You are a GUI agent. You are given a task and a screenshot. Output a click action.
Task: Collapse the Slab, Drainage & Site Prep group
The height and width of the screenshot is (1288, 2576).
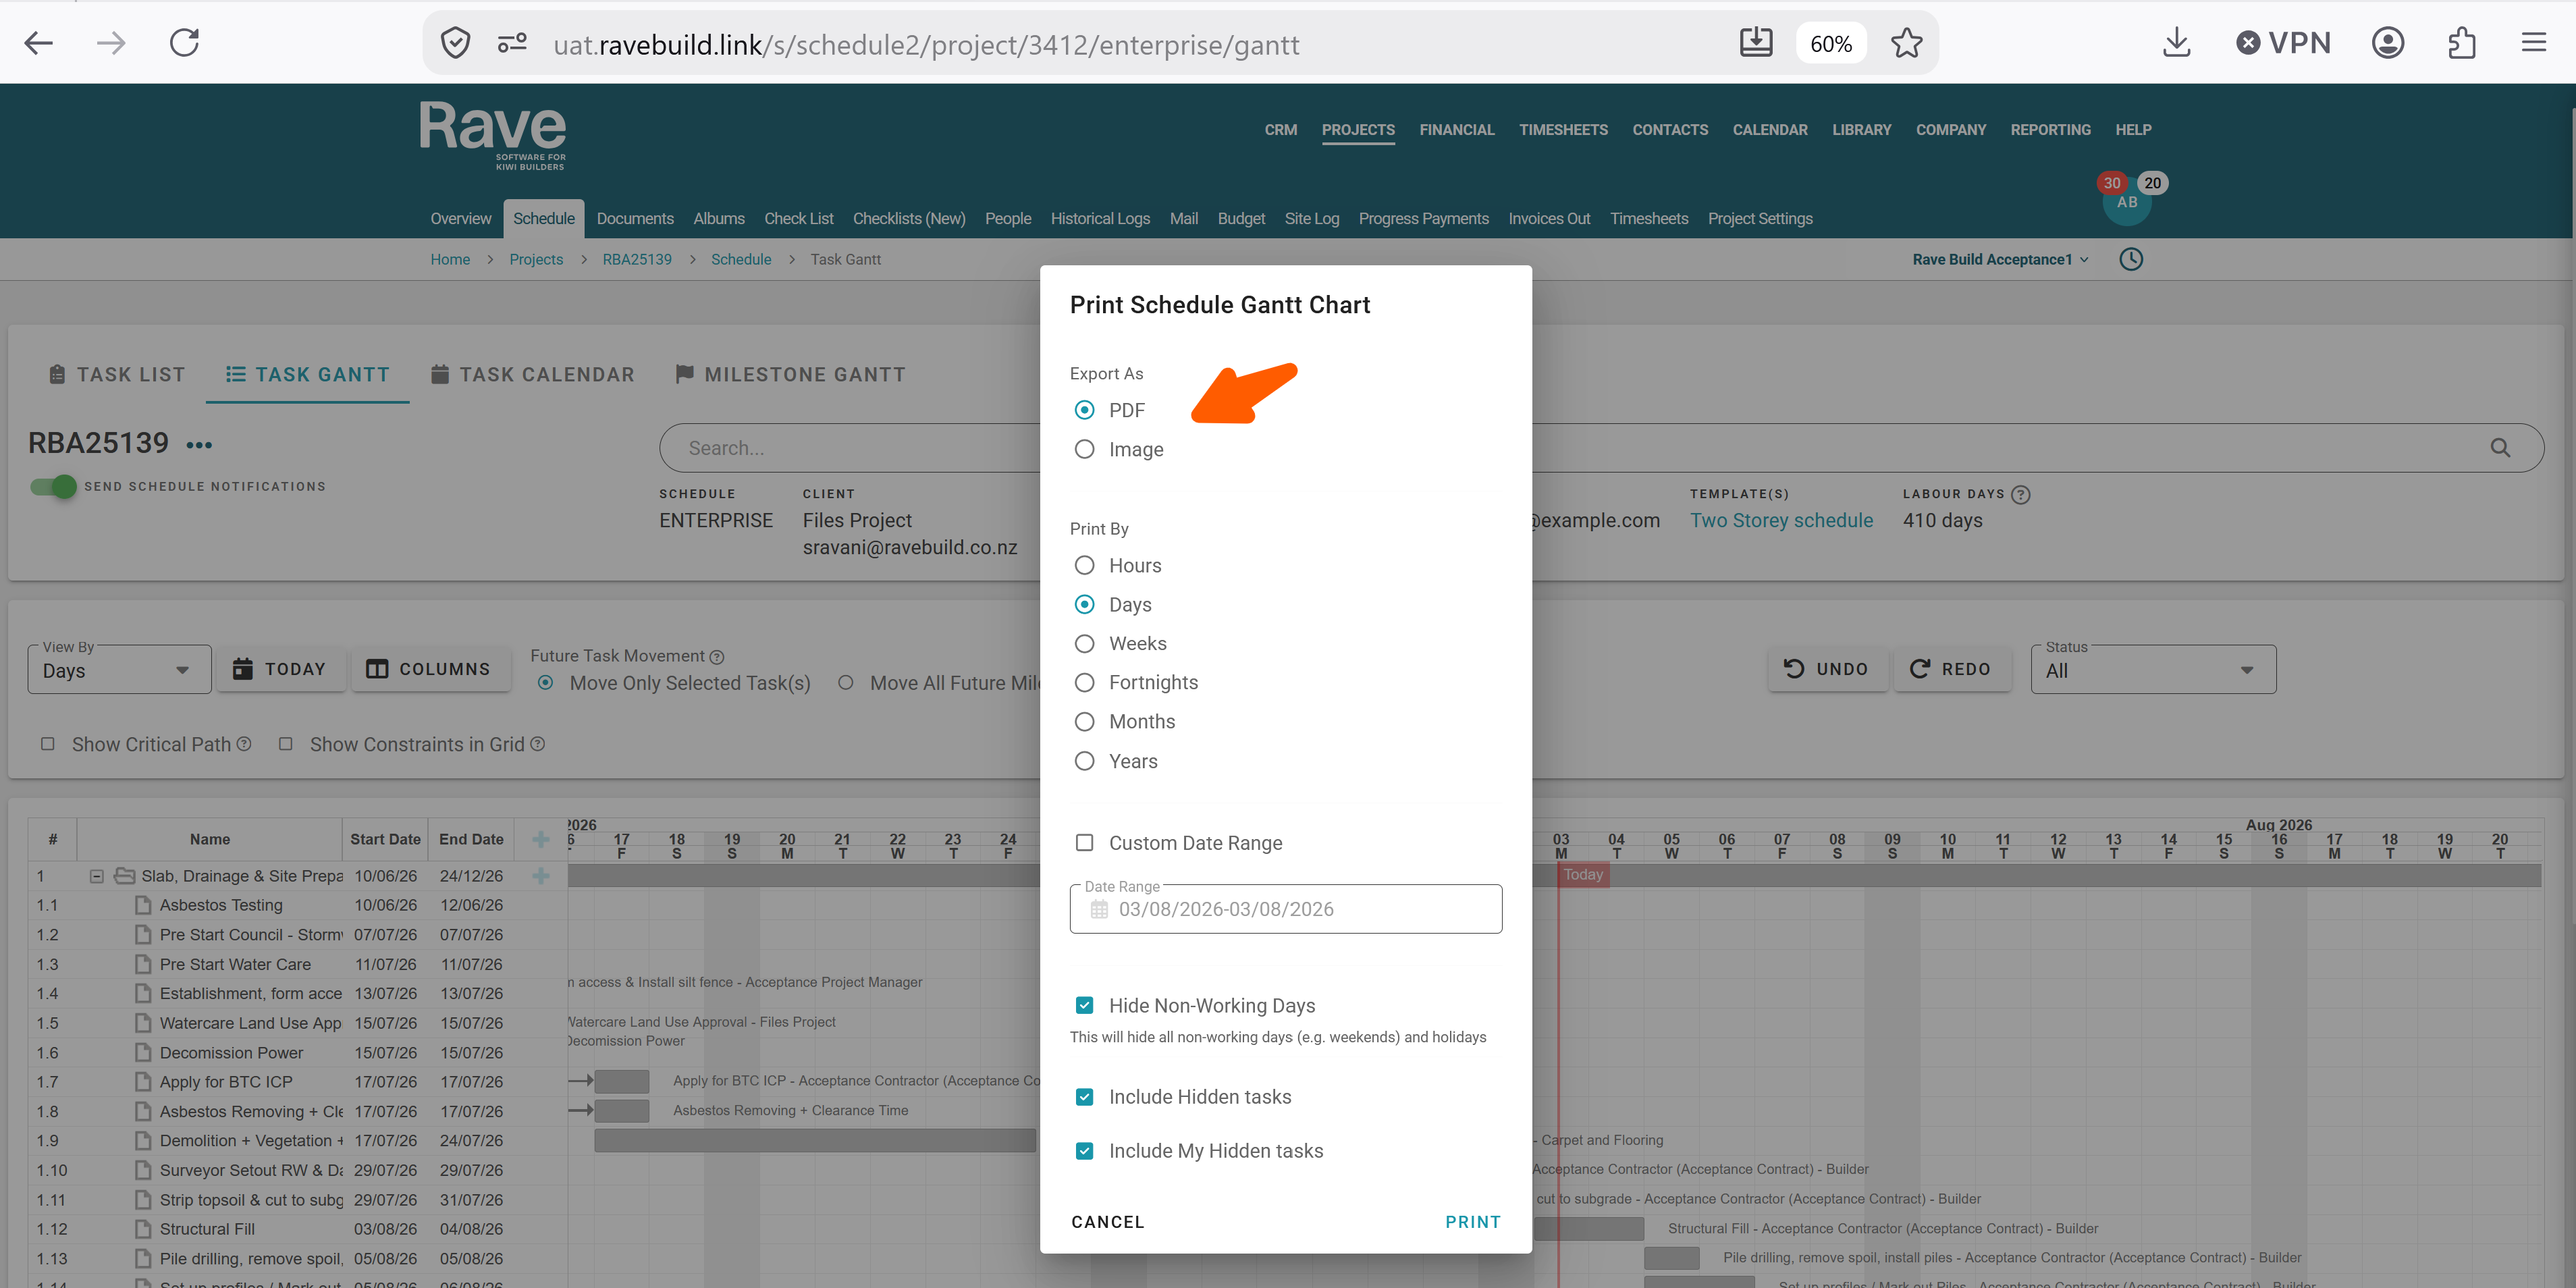pos(97,876)
